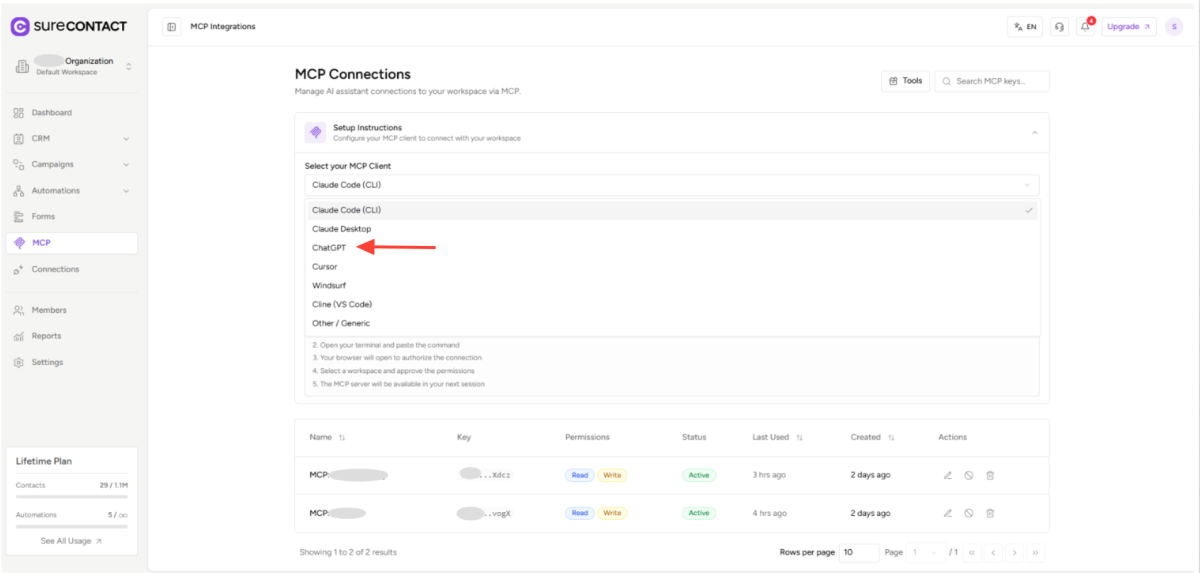Open the notifications bell
Image resolution: width=1200 pixels, height=573 pixels.
click(1085, 27)
